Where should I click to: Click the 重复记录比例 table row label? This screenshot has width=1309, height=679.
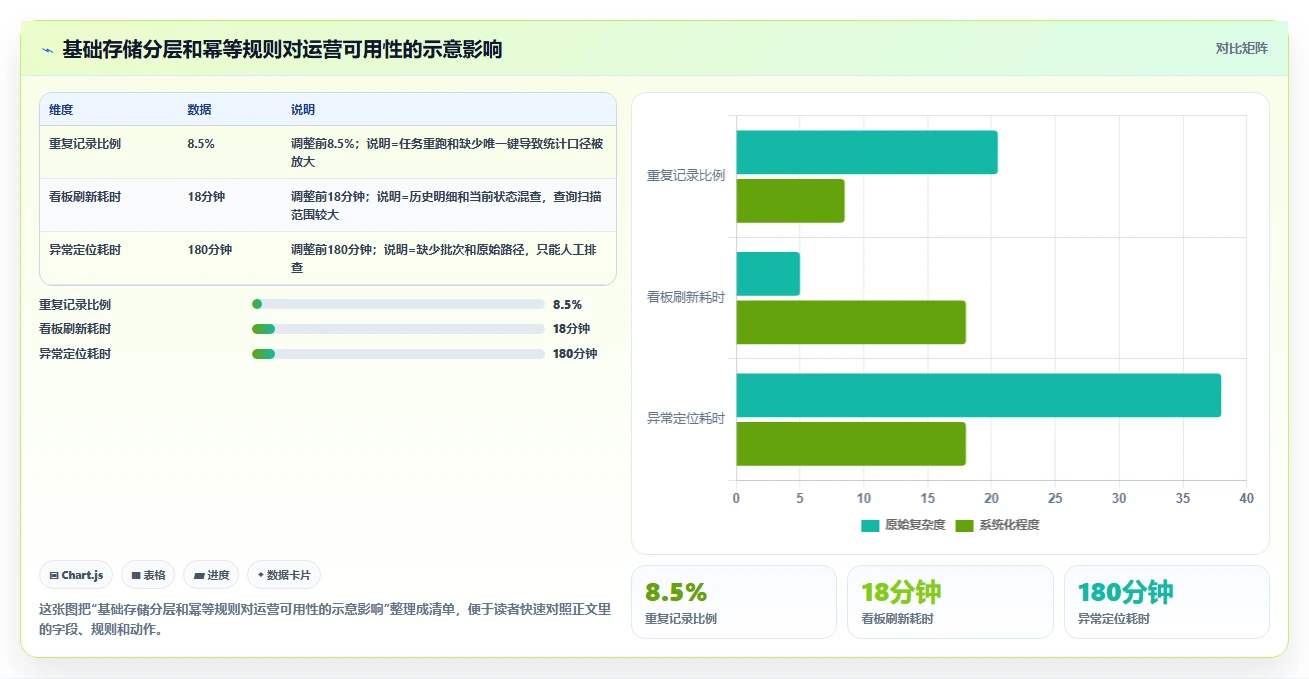[85, 143]
